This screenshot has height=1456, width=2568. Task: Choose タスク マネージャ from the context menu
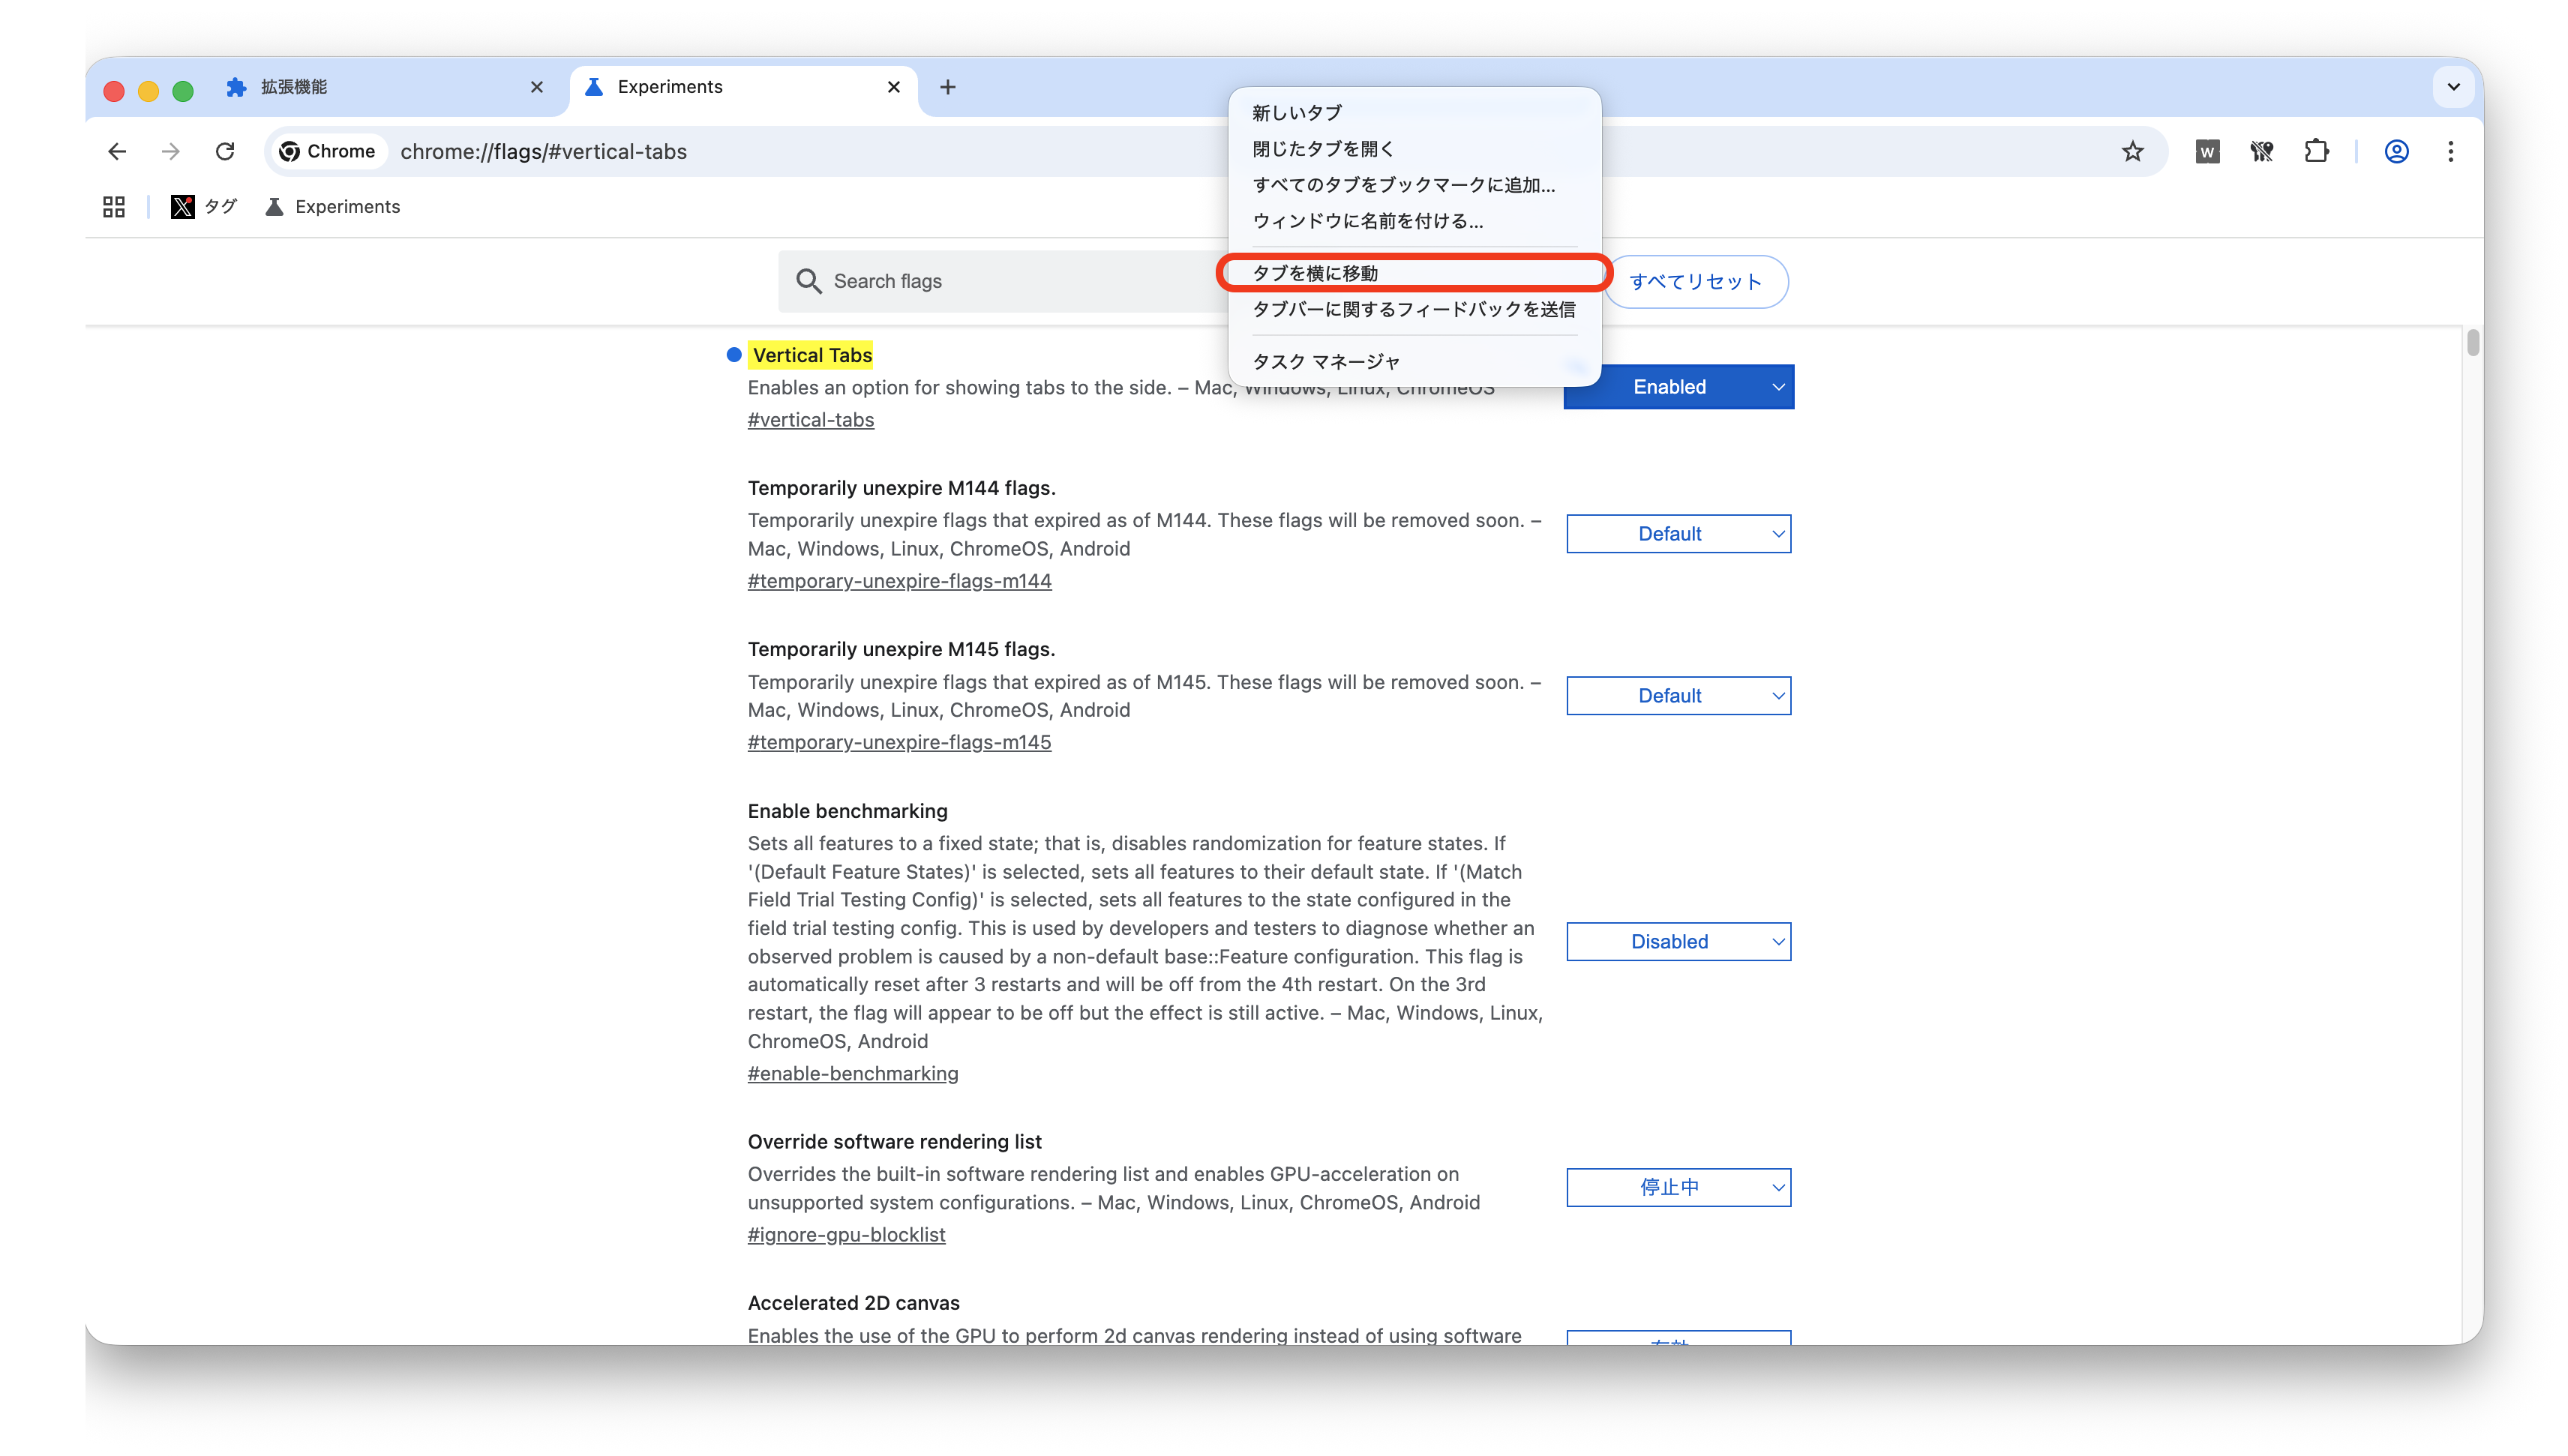click(x=1326, y=362)
